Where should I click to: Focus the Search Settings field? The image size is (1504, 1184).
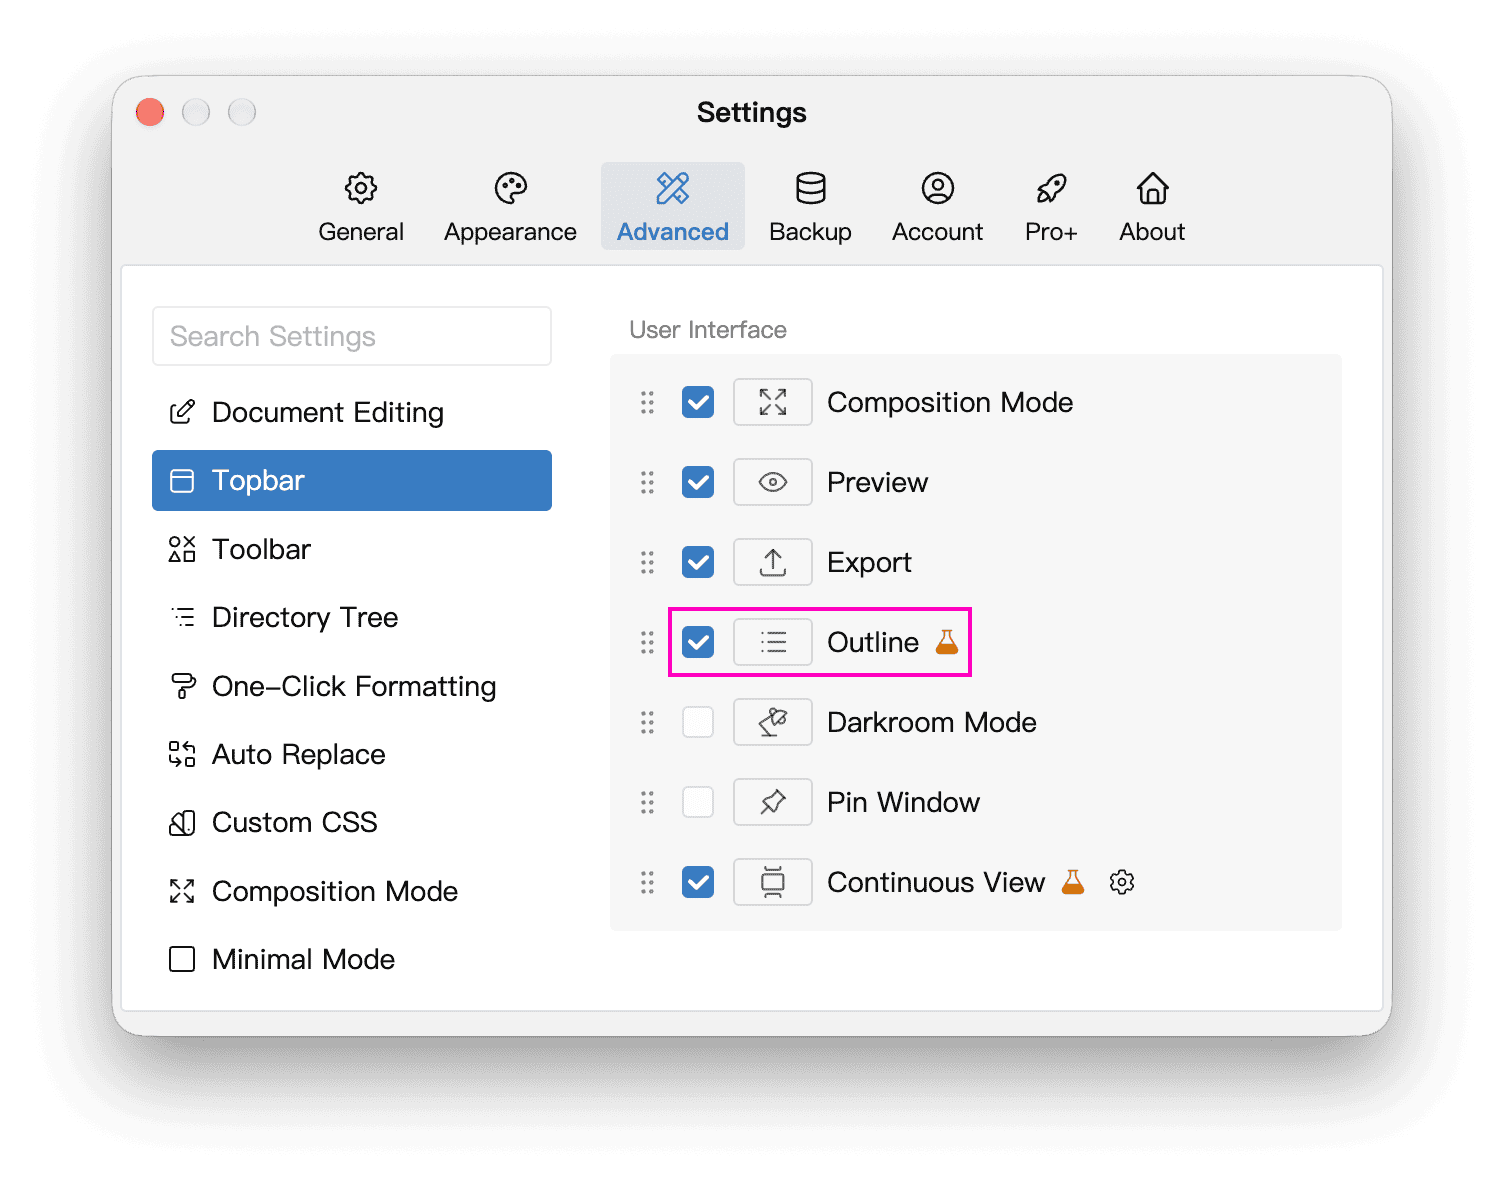(x=352, y=336)
